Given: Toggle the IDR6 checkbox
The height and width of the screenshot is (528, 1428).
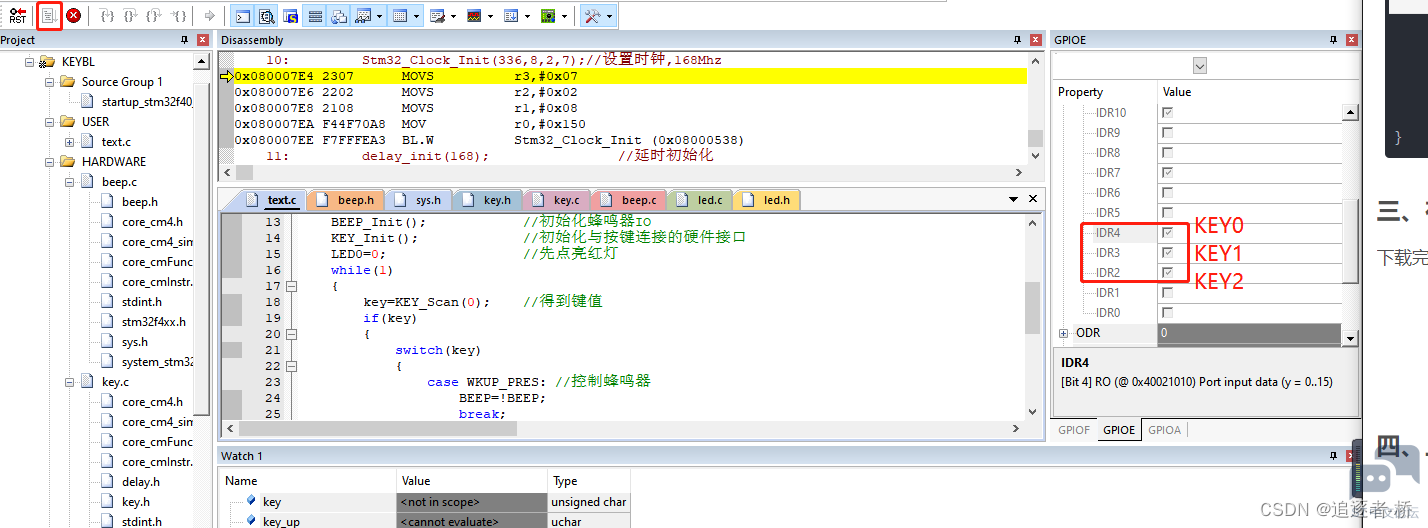Looking at the screenshot, I should pyautogui.click(x=1167, y=193).
